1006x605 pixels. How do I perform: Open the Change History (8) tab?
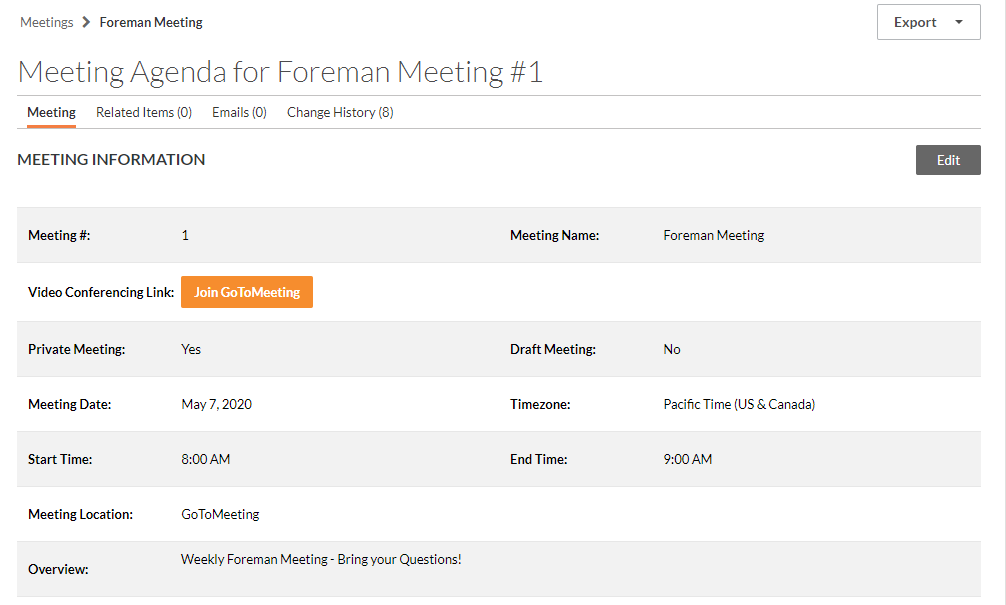pyautogui.click(x=340, y=112)
